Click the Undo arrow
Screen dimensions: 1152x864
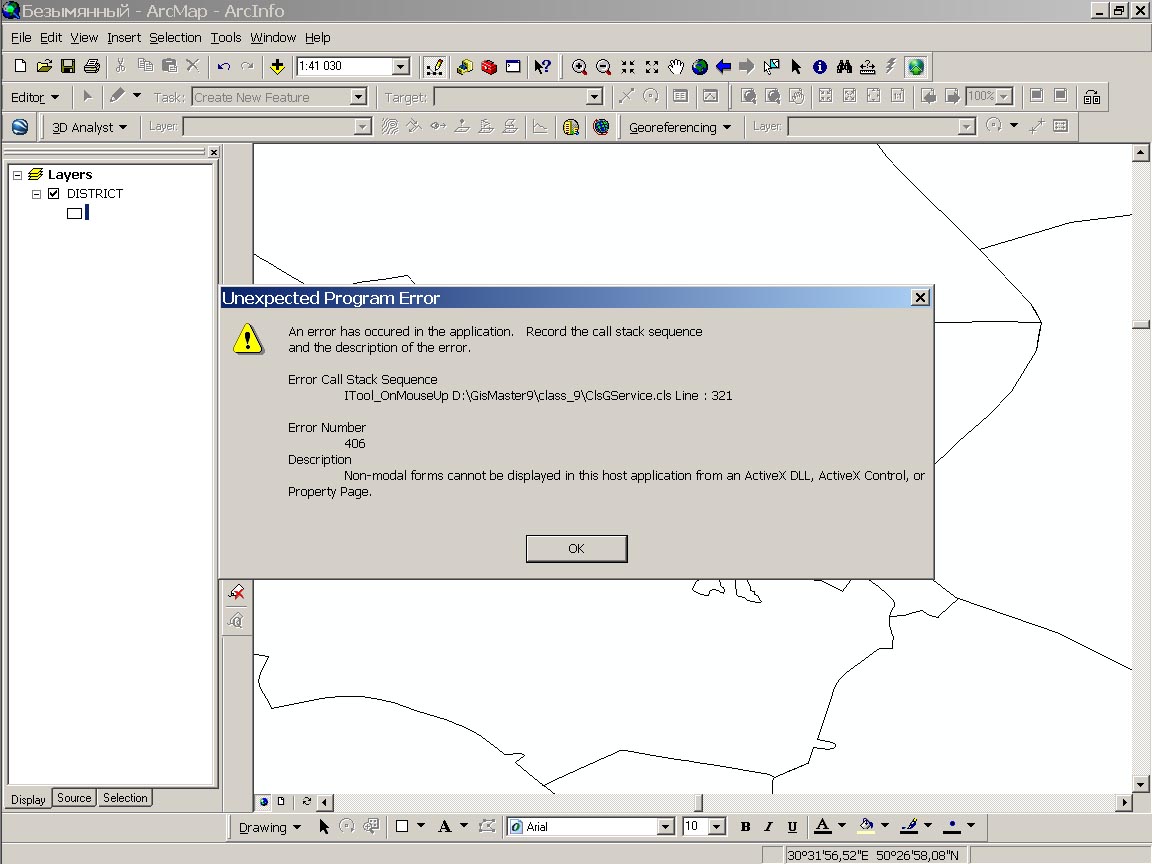coord(223,67)
